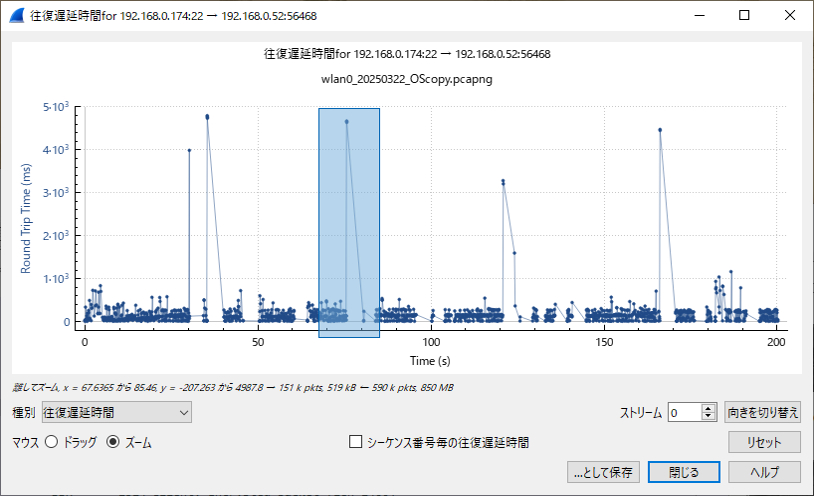
Task: Click the graph title wlan0_20250322_OScopy.pcapng
Action: [406, 79]
